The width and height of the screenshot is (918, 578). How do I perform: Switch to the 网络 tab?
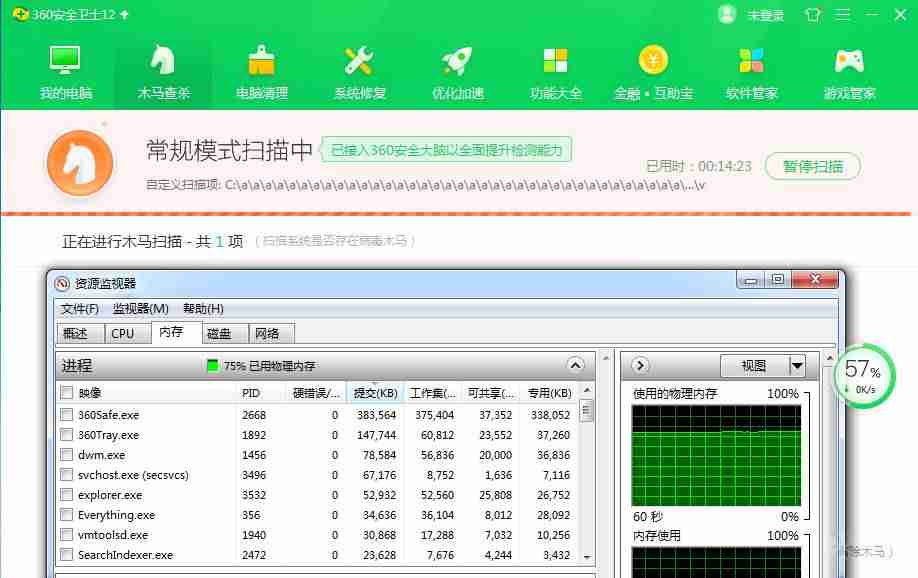pos(272,333)
